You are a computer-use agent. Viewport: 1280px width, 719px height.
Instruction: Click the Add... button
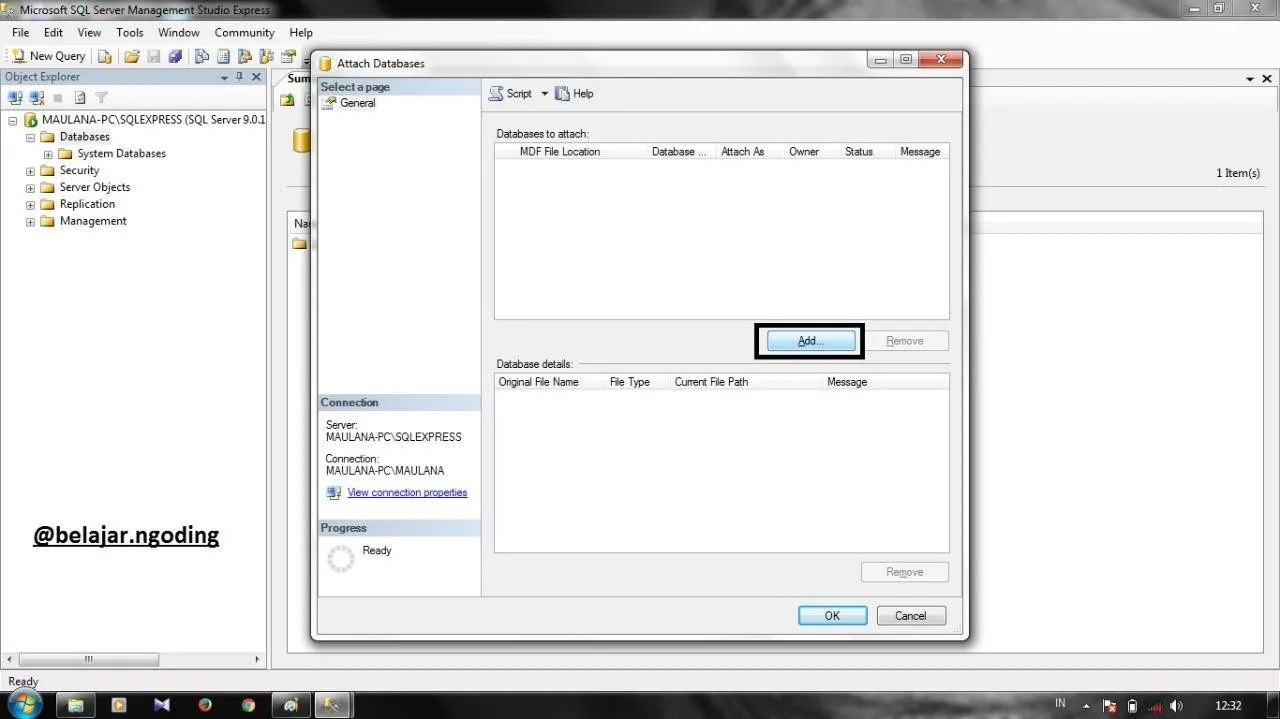[810, 341]
